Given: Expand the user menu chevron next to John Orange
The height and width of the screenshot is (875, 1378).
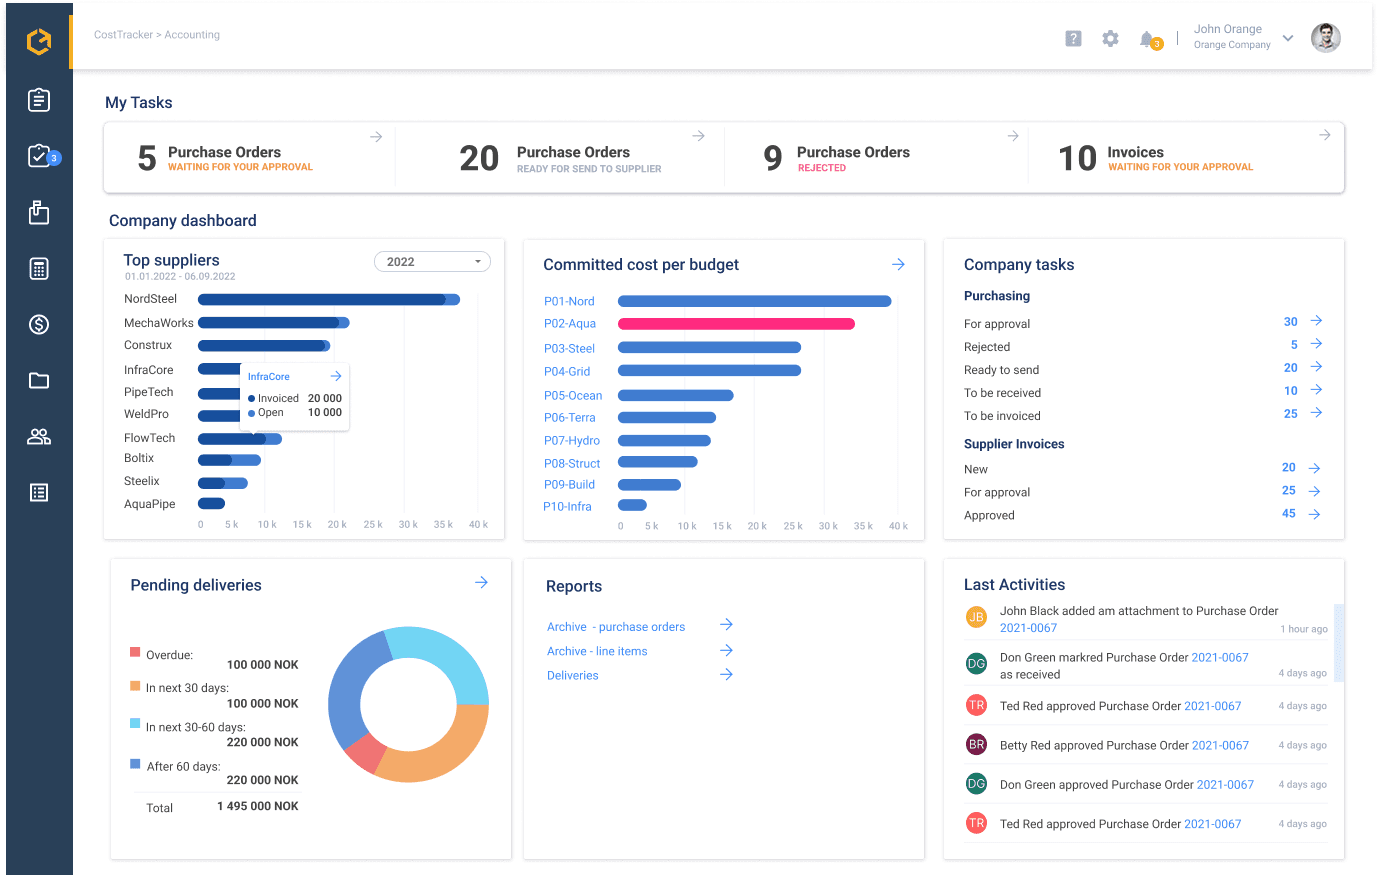Looking at the screenshot, I should coord(1288,38).
